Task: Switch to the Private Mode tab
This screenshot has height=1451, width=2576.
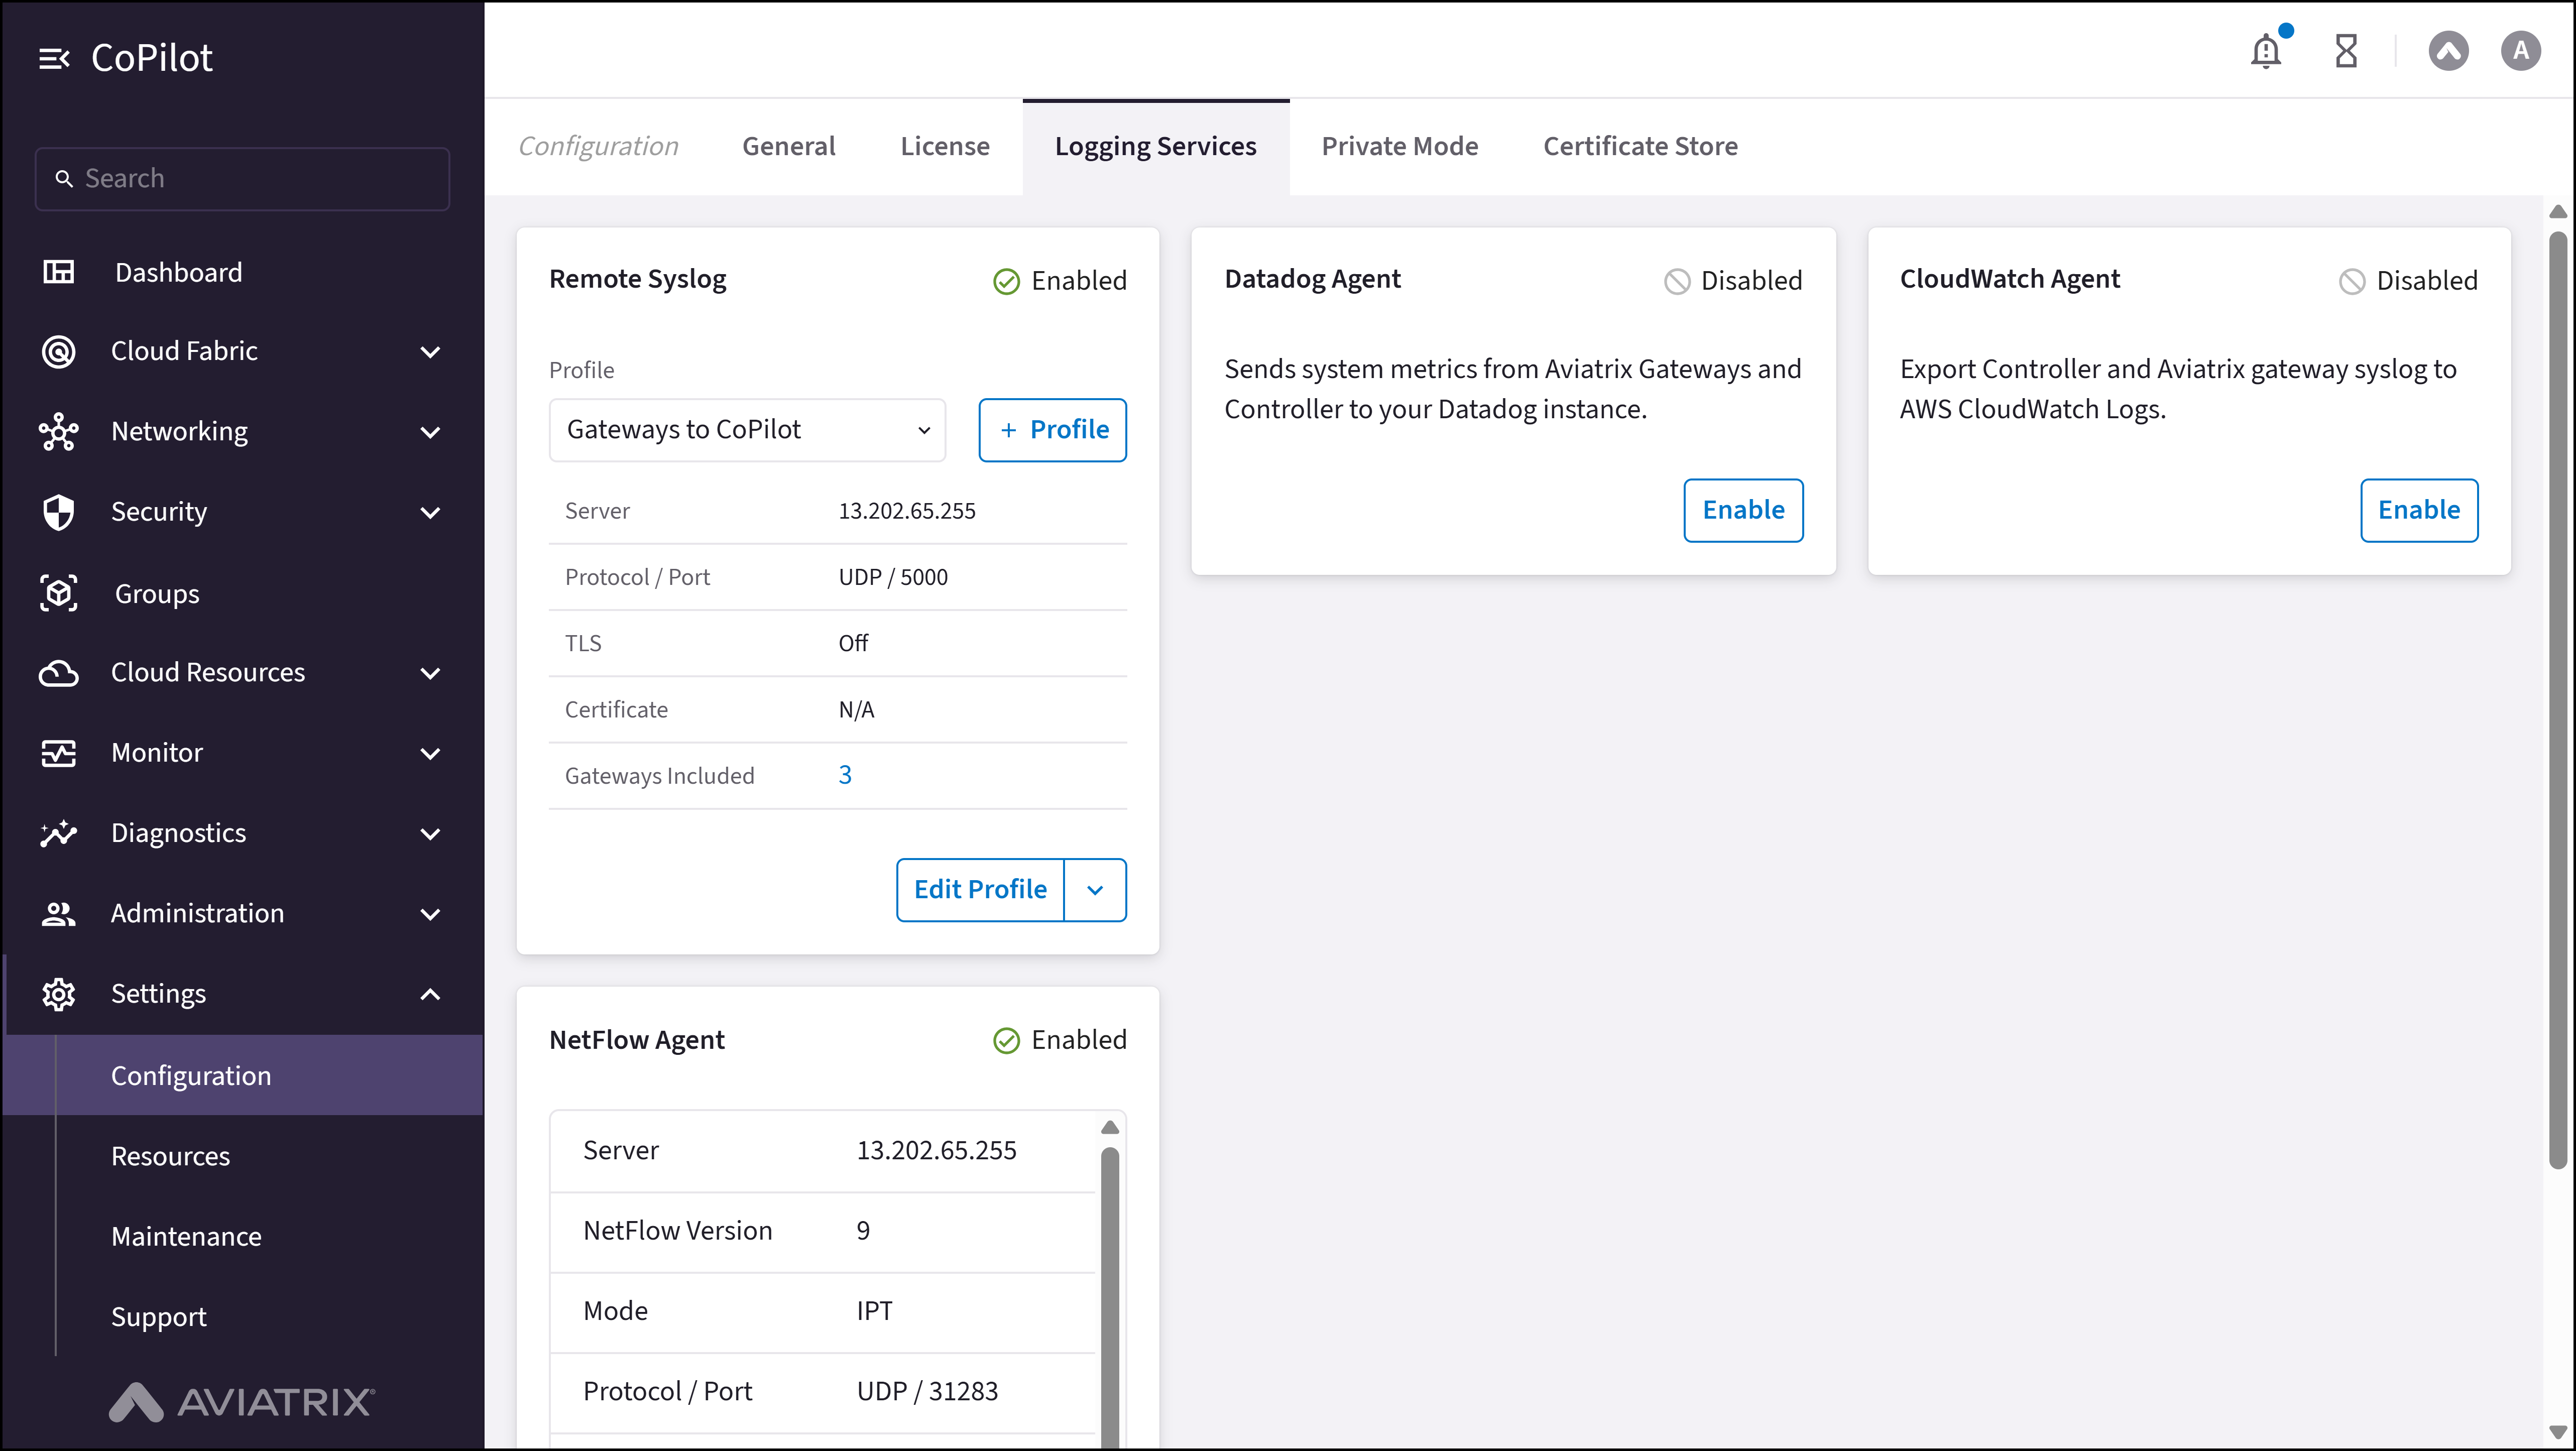Action: pyautogui.click(x=1400, y=146)
